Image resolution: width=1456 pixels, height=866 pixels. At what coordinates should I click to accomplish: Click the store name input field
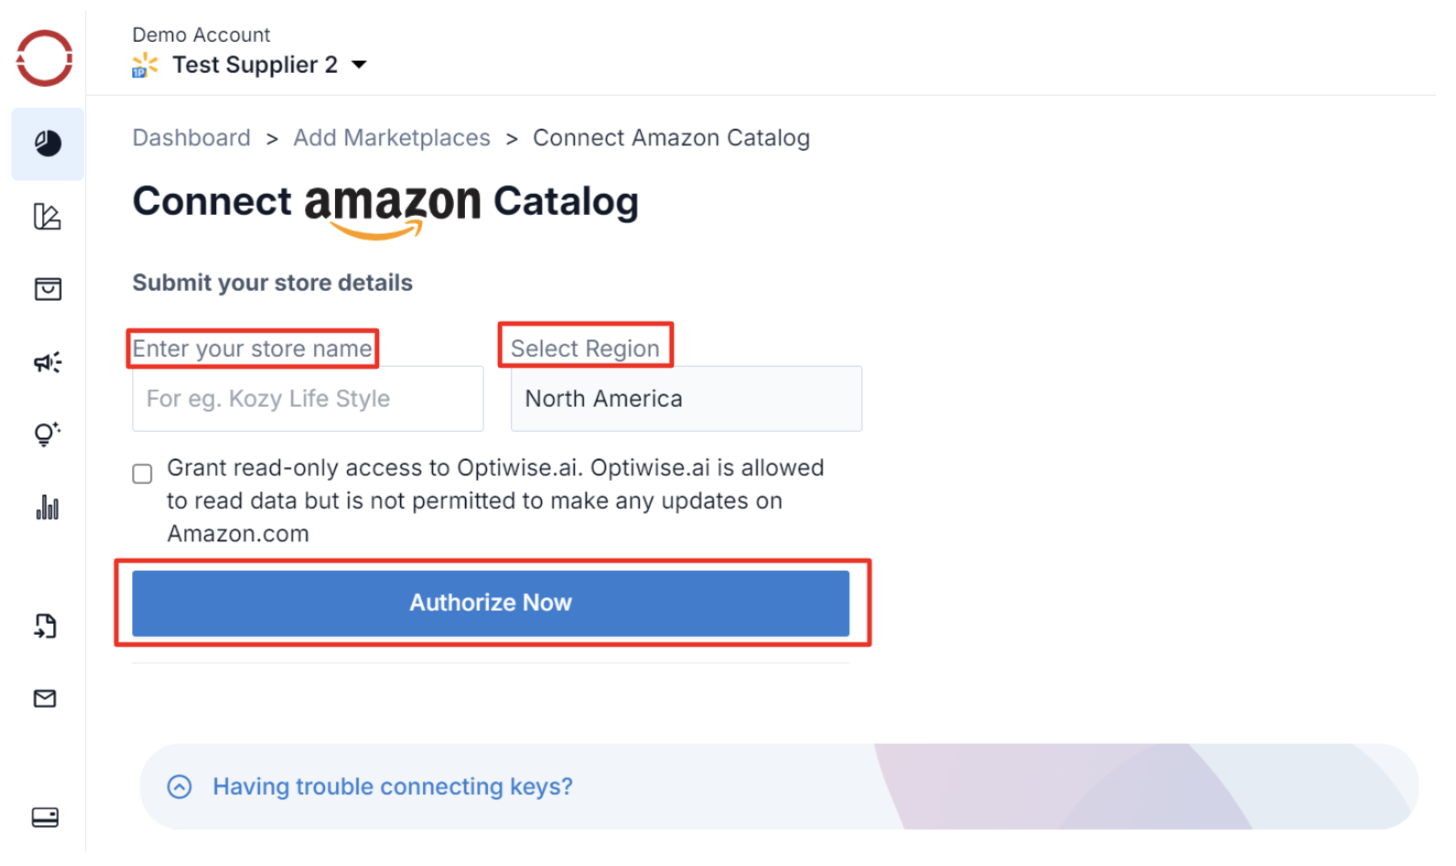tap(308, 399)
